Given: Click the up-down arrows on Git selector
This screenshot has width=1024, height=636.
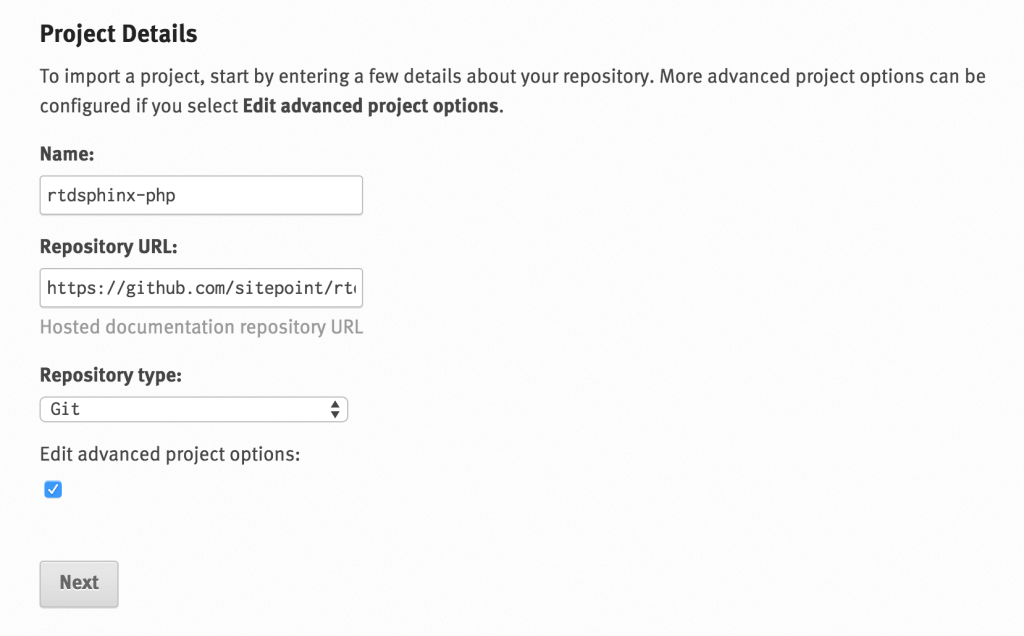Looking at the screenshot, I should [335, 409].
